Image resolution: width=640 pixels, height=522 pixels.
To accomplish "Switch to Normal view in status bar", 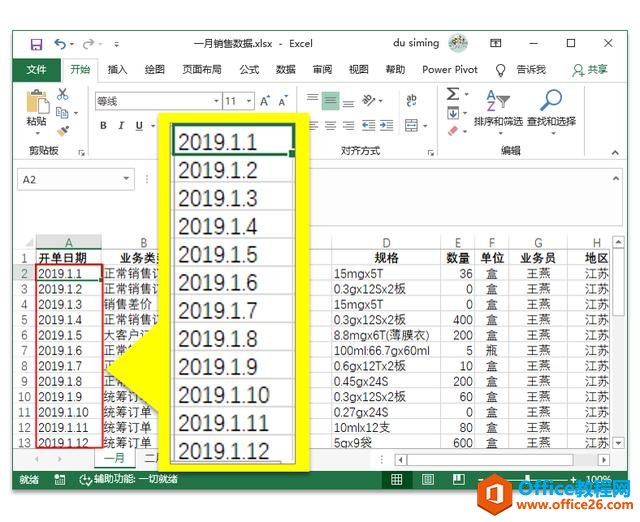I will 397,480.
